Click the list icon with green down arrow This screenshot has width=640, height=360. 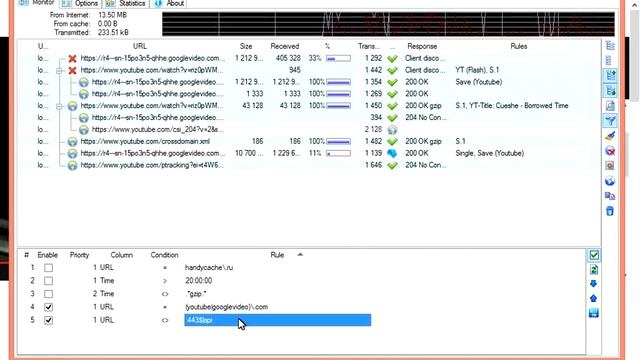click(x=610, y=91)
